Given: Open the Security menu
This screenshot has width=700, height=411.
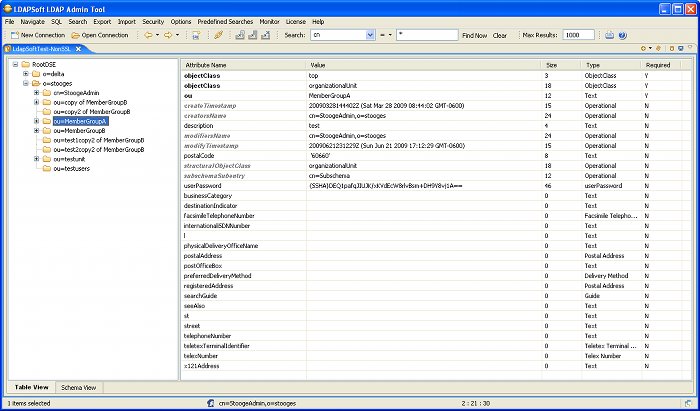Looking at the screenshot, I should pyautogui.click(x=153, y=21).
